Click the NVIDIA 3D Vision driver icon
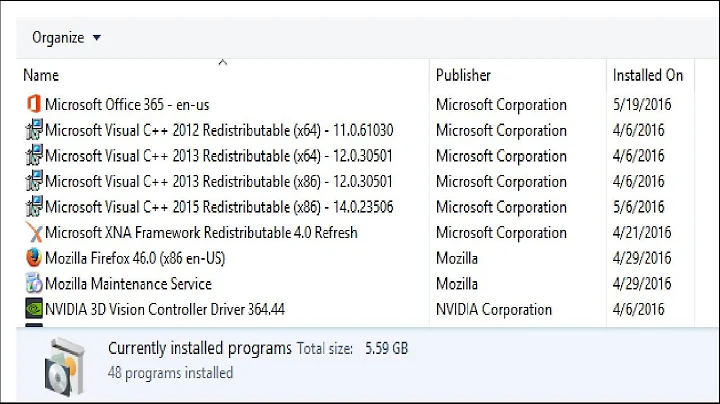 click(34, 309)
